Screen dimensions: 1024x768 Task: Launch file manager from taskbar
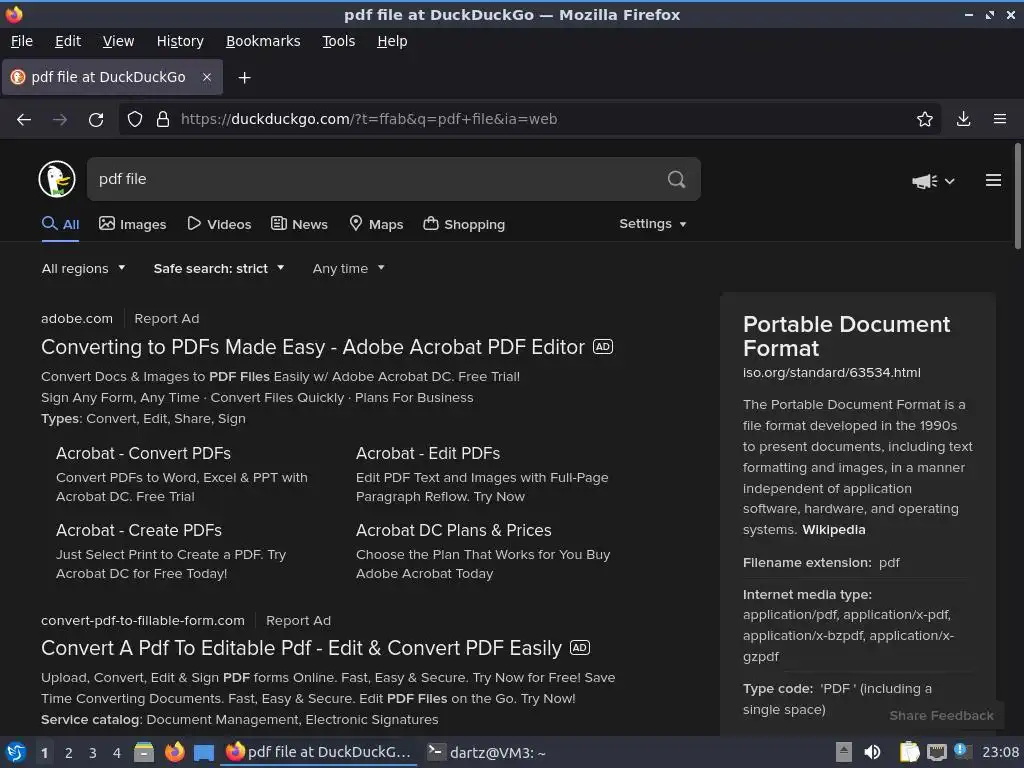pos(143,752)
